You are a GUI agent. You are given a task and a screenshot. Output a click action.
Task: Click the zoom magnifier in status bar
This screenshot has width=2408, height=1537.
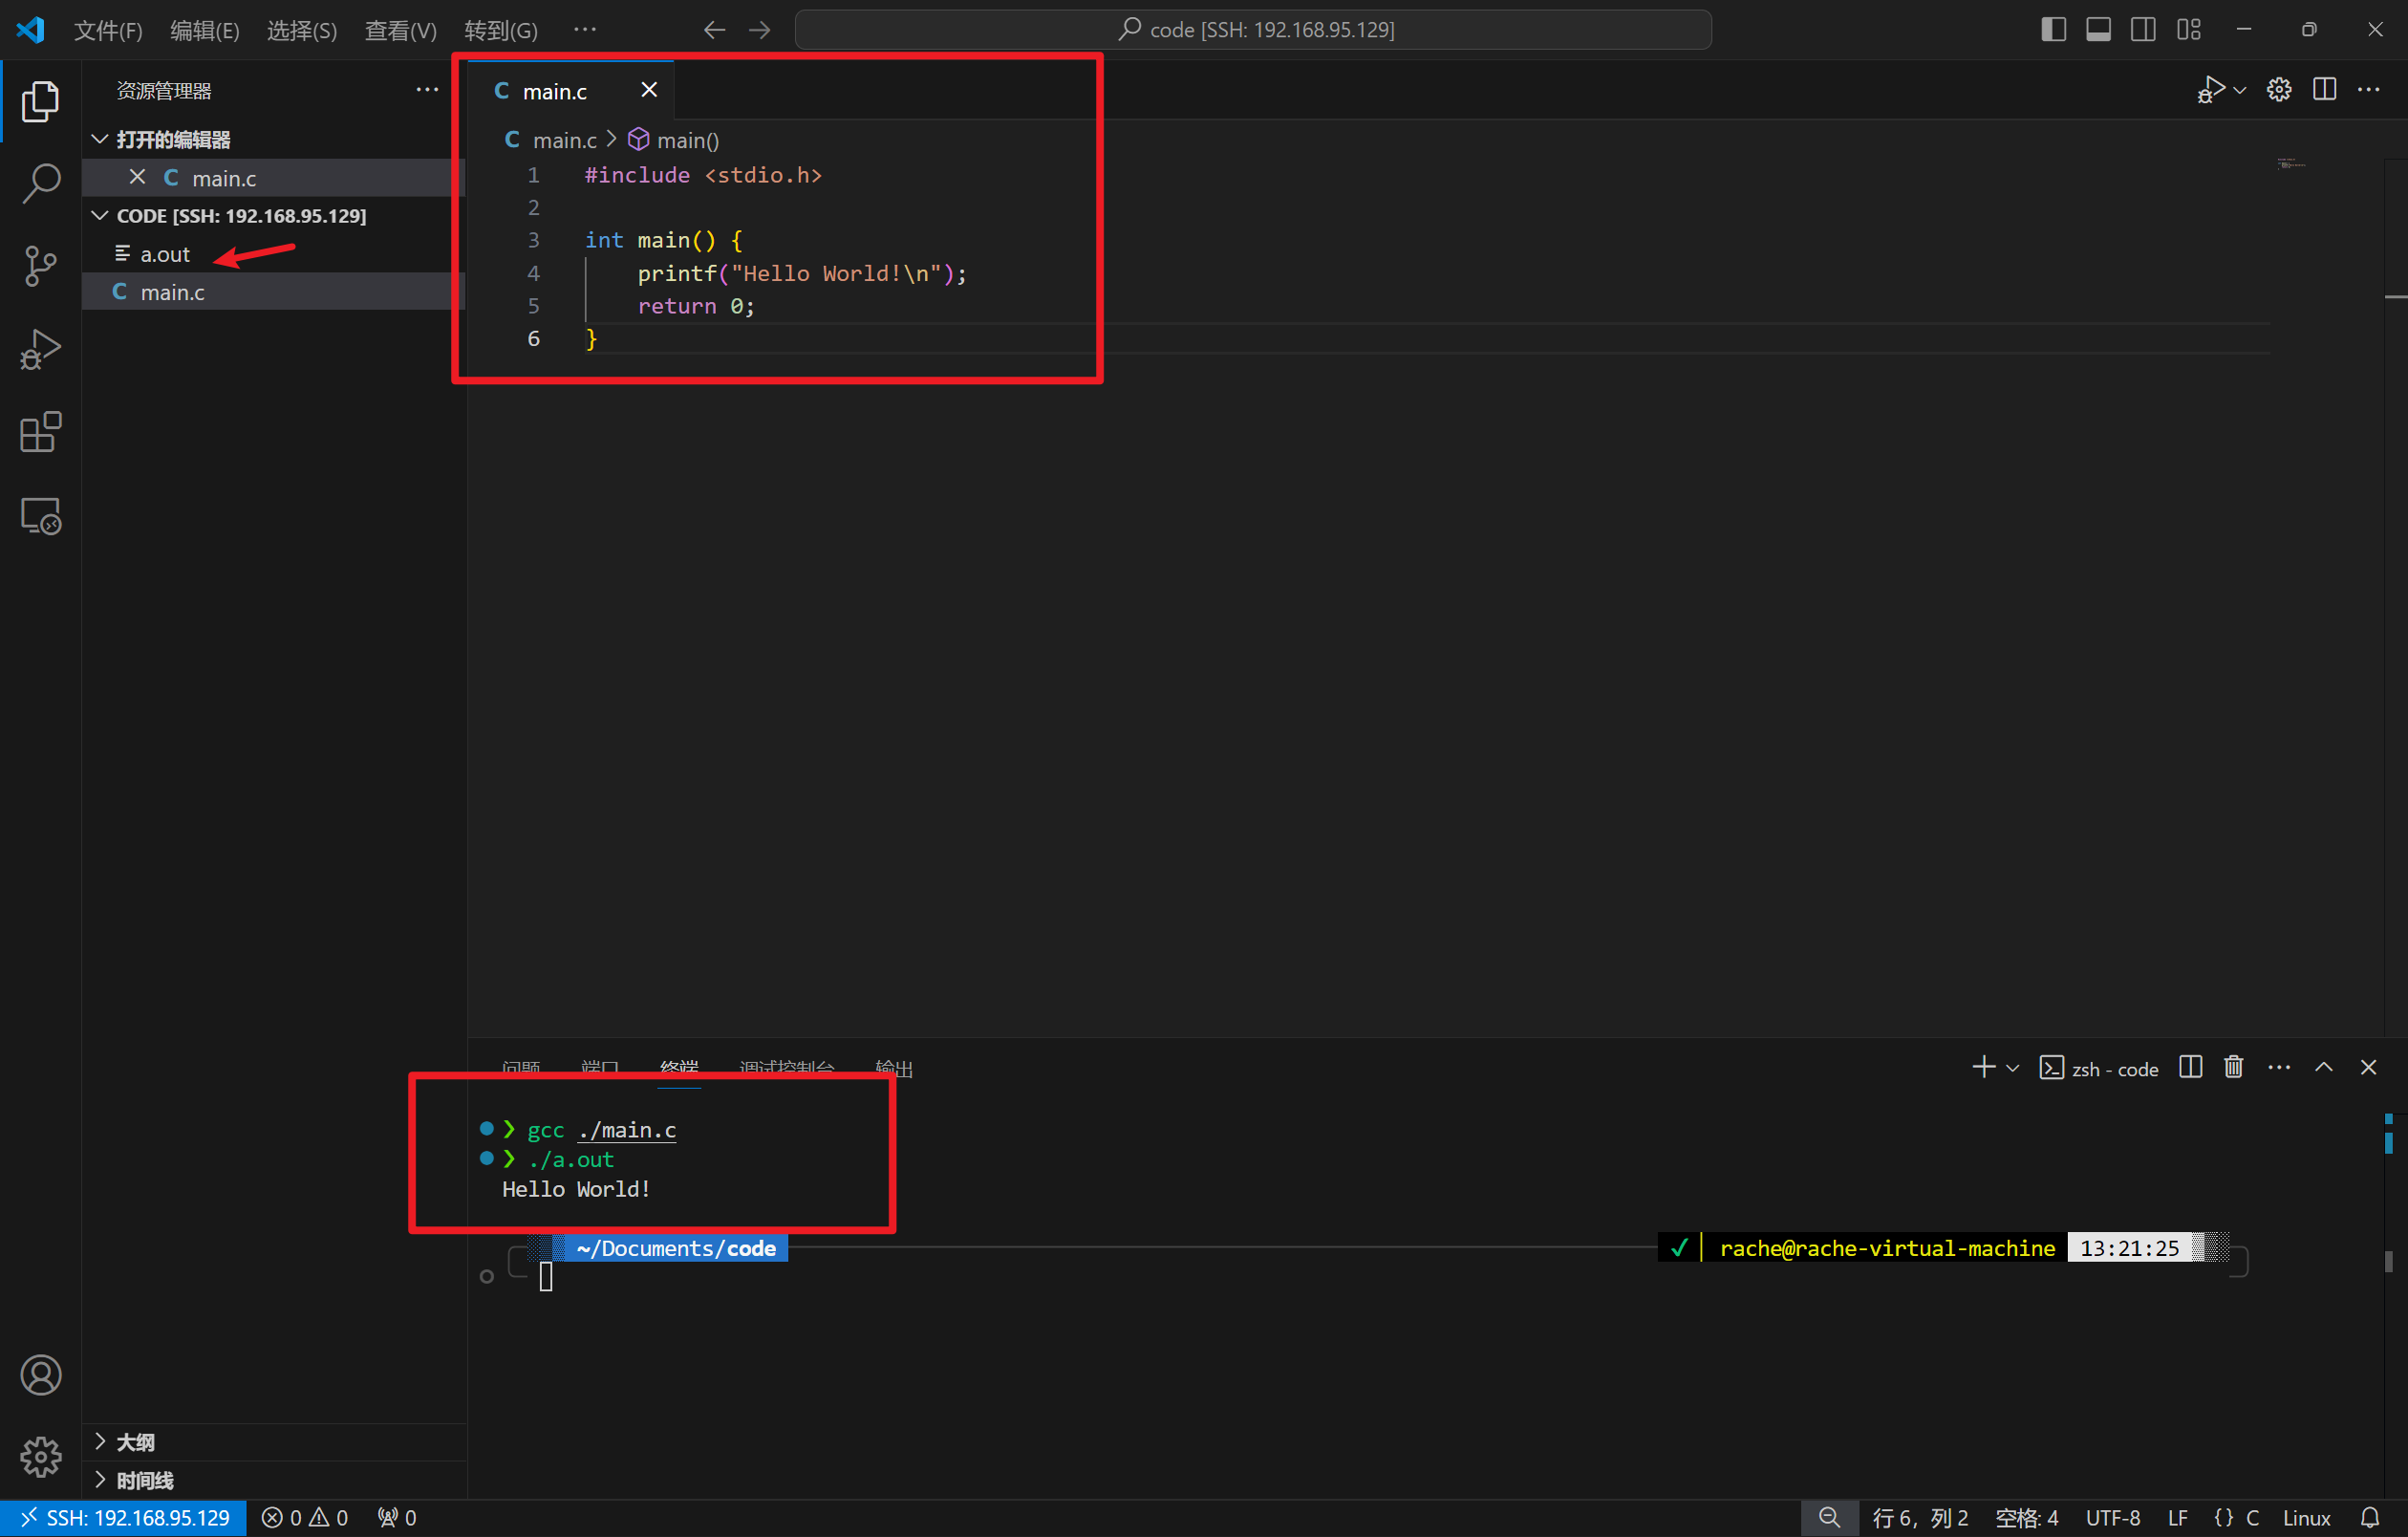click(1829, 1518)
